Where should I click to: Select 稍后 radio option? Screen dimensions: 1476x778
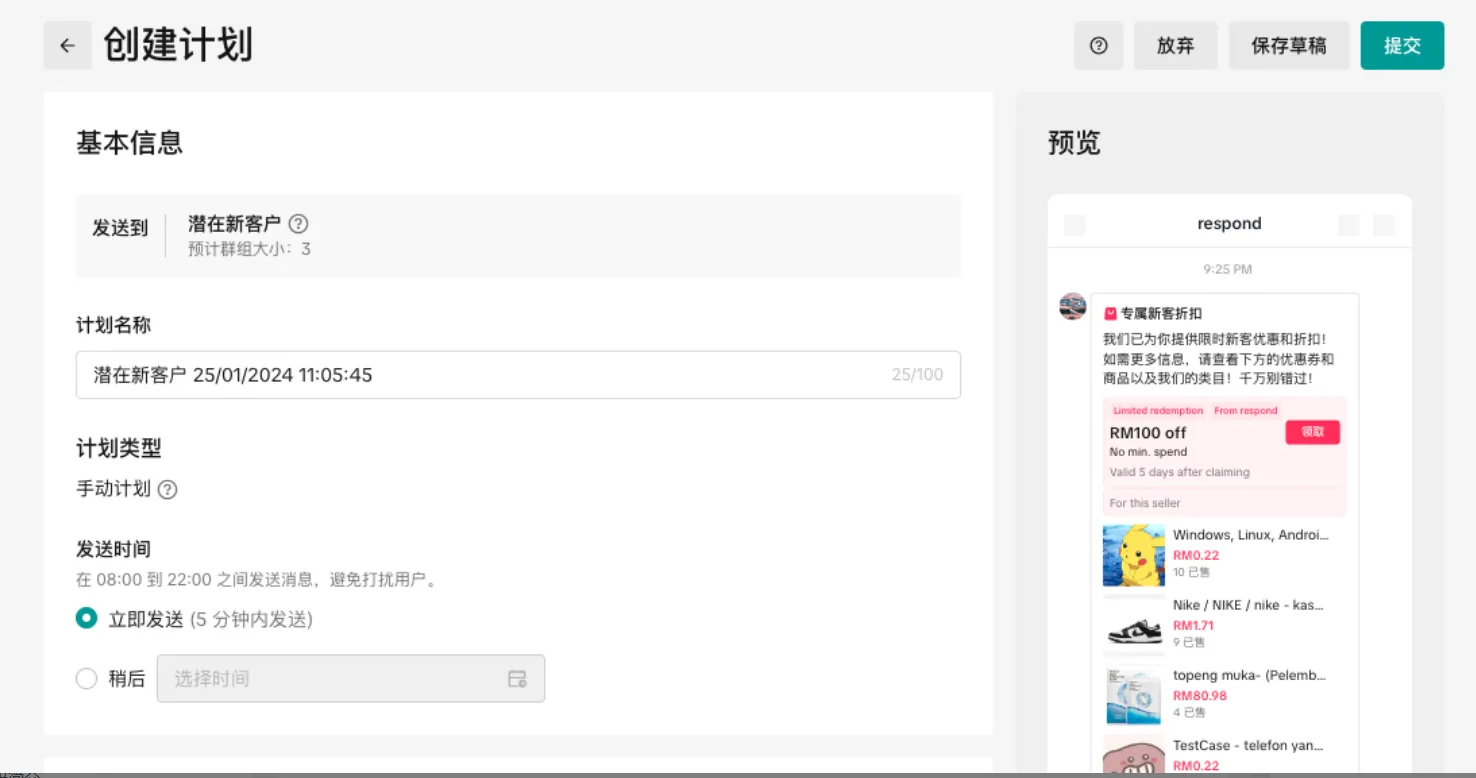coord(86,679)
